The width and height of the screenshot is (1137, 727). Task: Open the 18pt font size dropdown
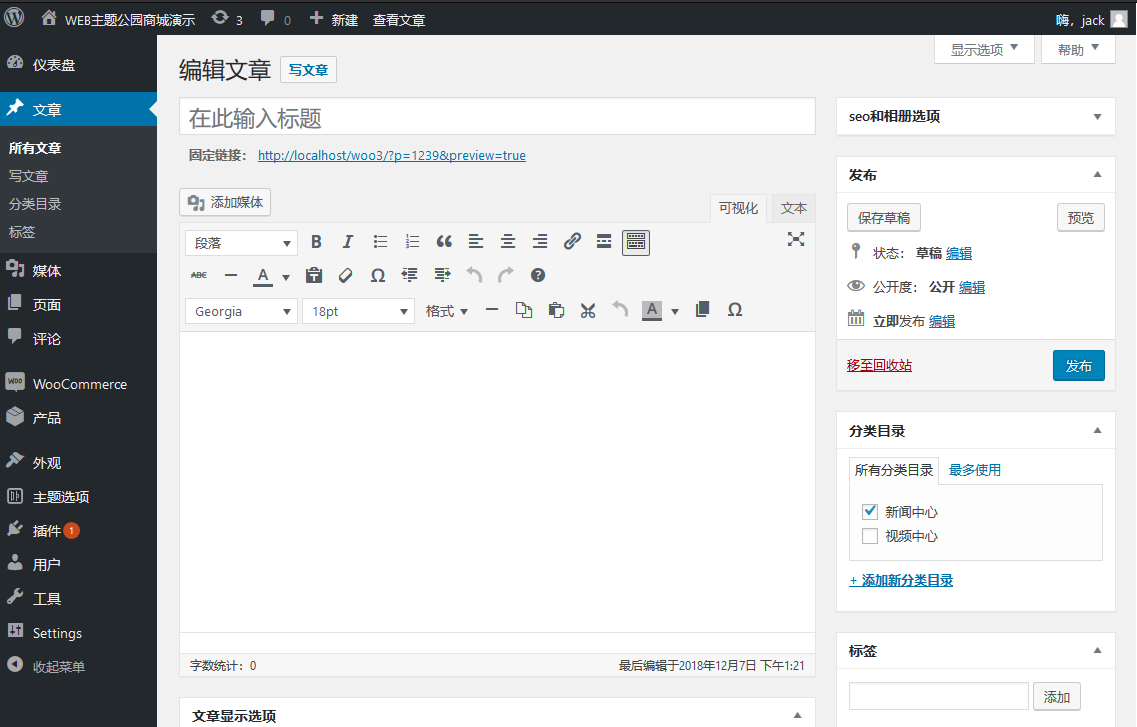(x=357, y=311)
